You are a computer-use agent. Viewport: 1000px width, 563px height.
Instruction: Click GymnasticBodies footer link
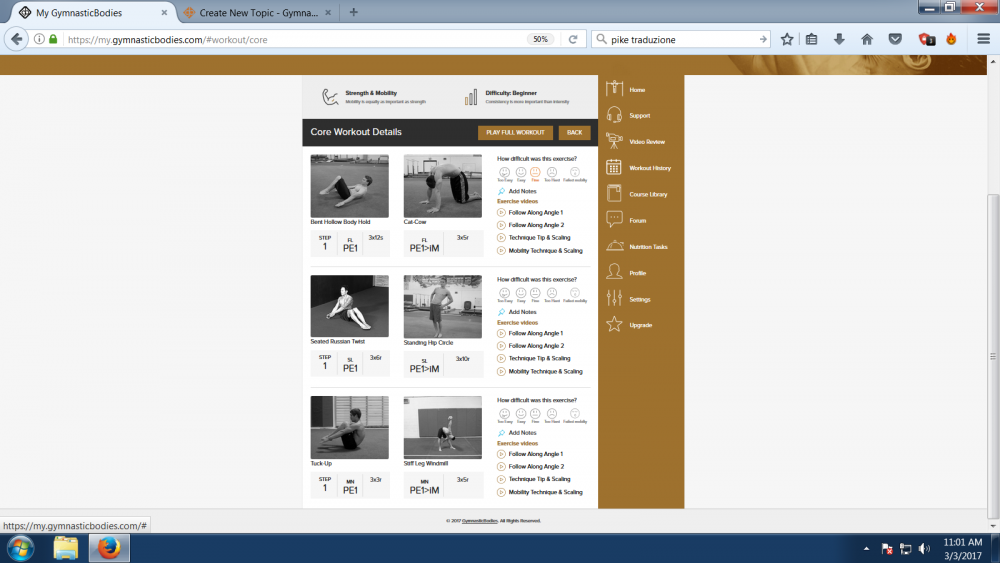tap(480, 521)
